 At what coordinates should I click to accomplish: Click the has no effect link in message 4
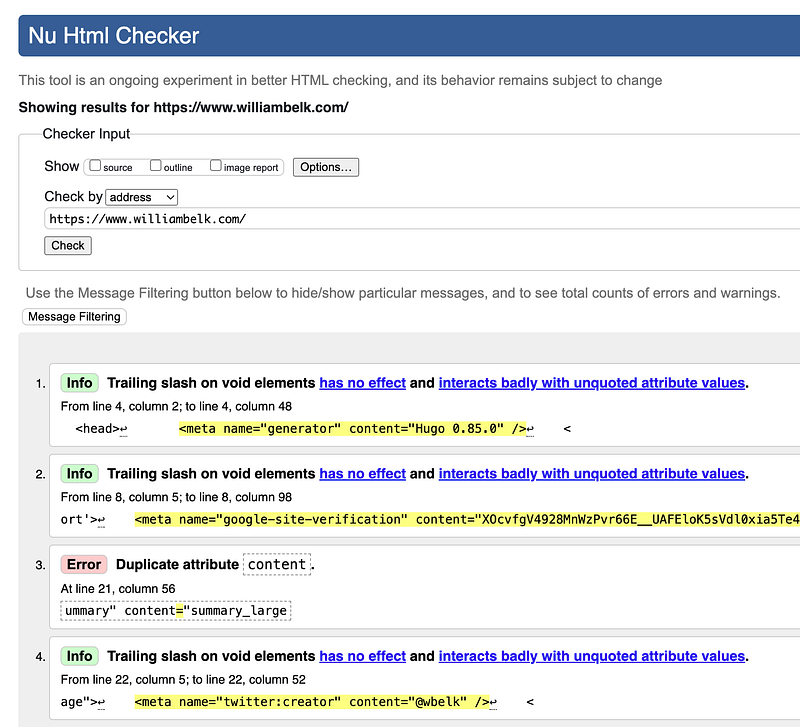[362, 655]
